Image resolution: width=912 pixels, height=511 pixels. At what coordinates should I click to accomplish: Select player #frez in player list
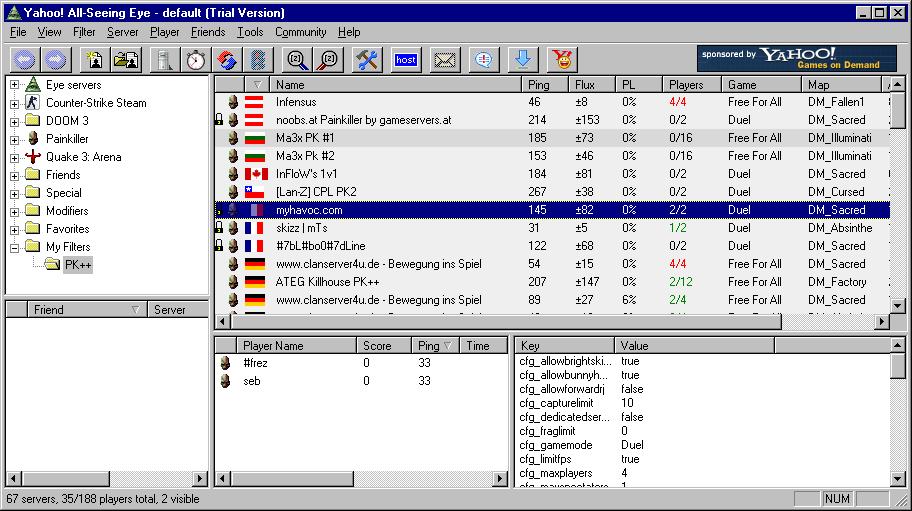[x=361, y=363]
